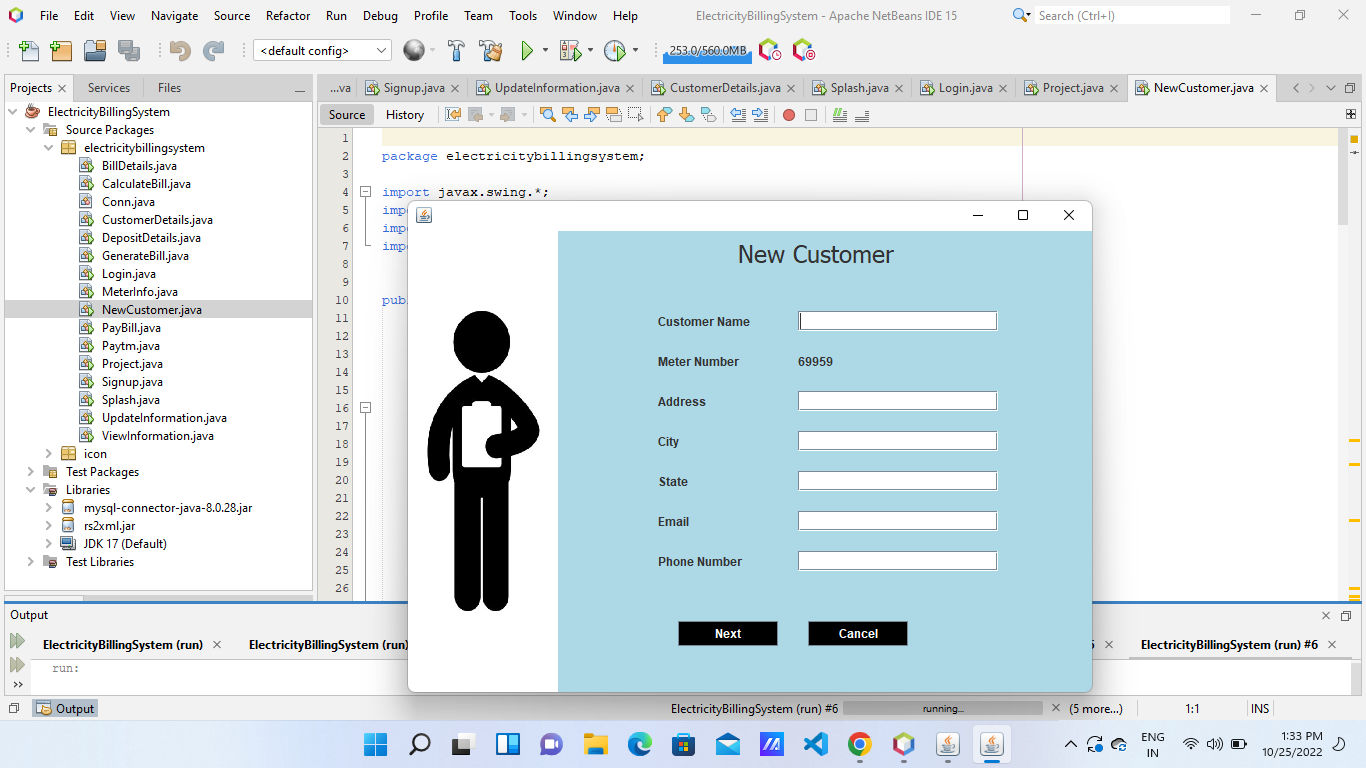Select the Clean and Build Project icon

coord(490,49)
